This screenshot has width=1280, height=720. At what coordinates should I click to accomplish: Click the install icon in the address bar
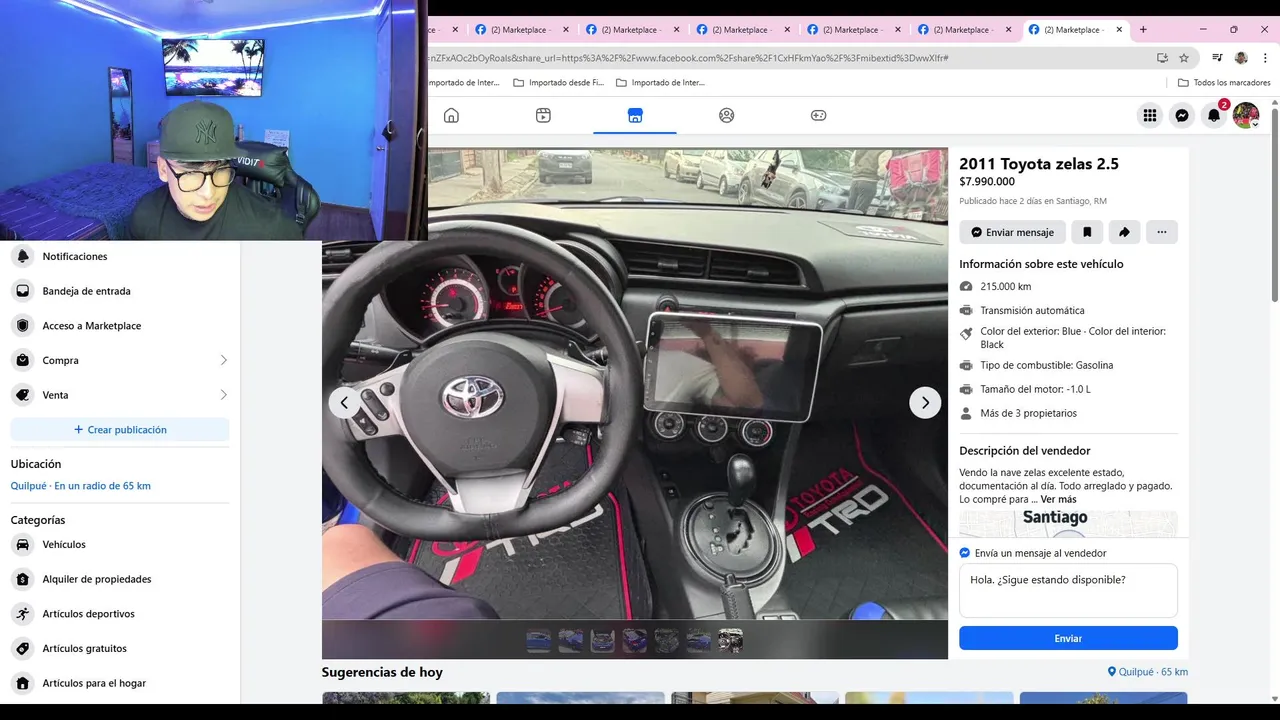point(1162,58)
